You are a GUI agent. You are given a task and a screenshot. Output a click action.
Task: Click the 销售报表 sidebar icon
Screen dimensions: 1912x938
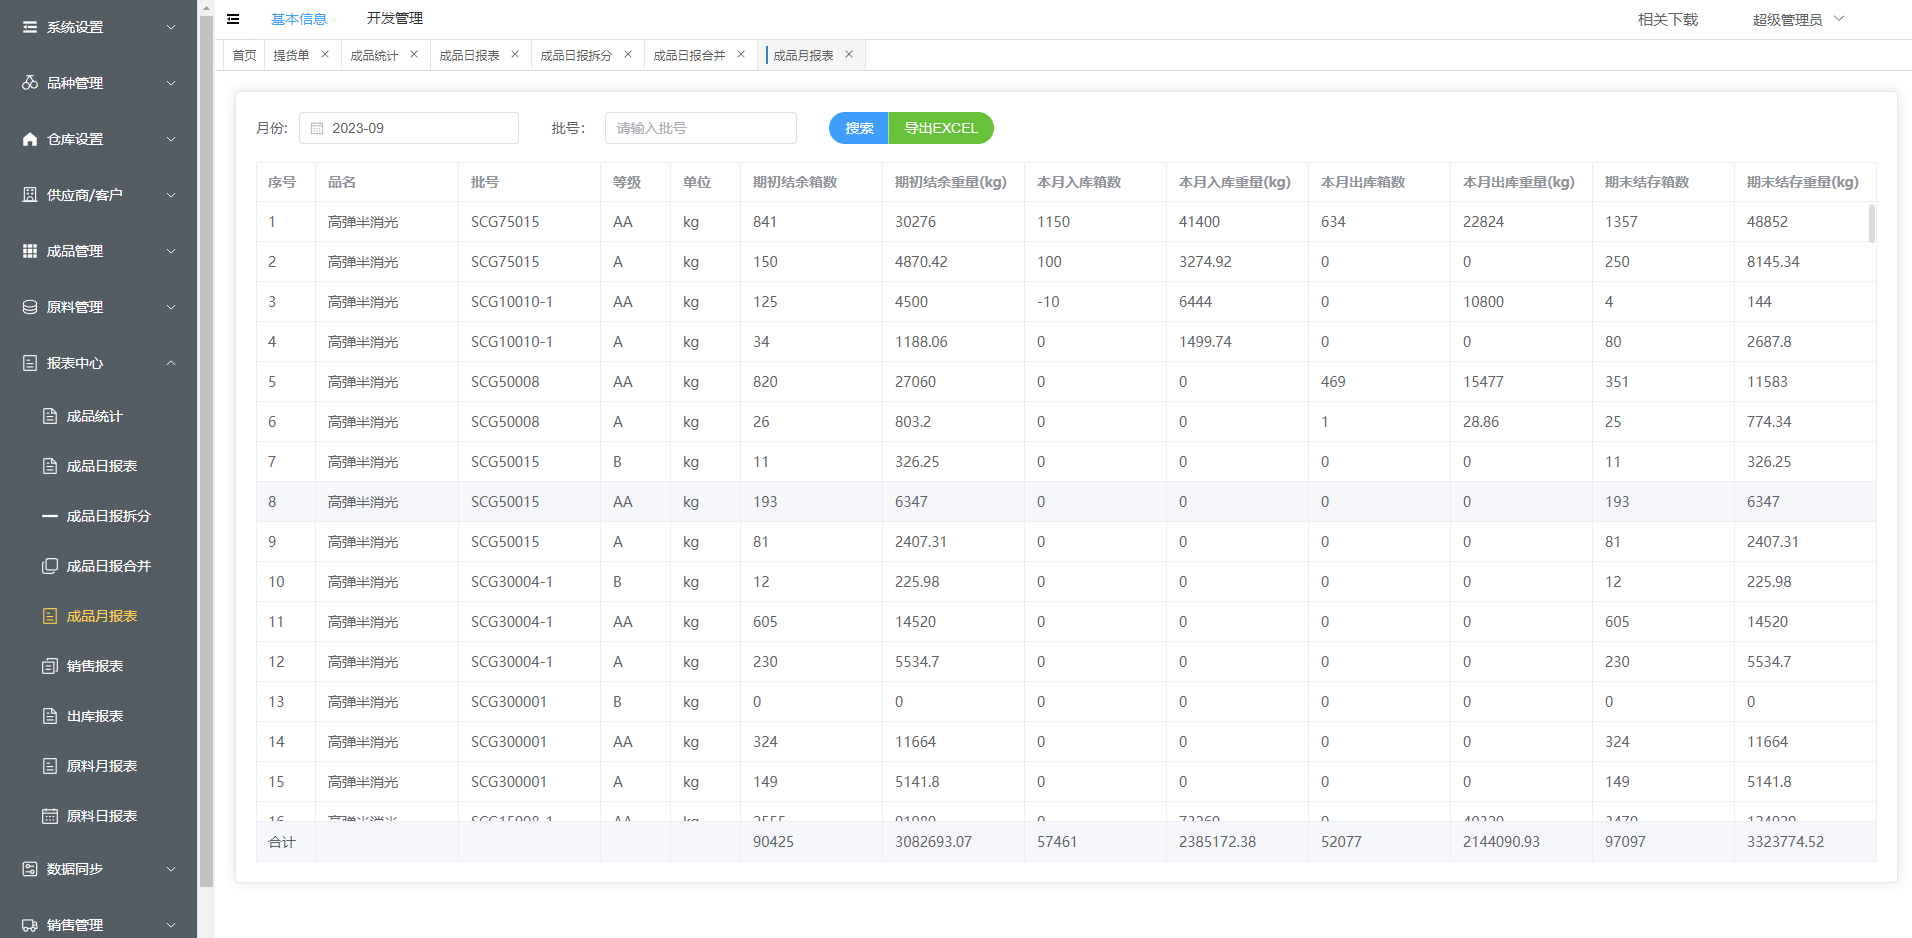coord(50,666)
